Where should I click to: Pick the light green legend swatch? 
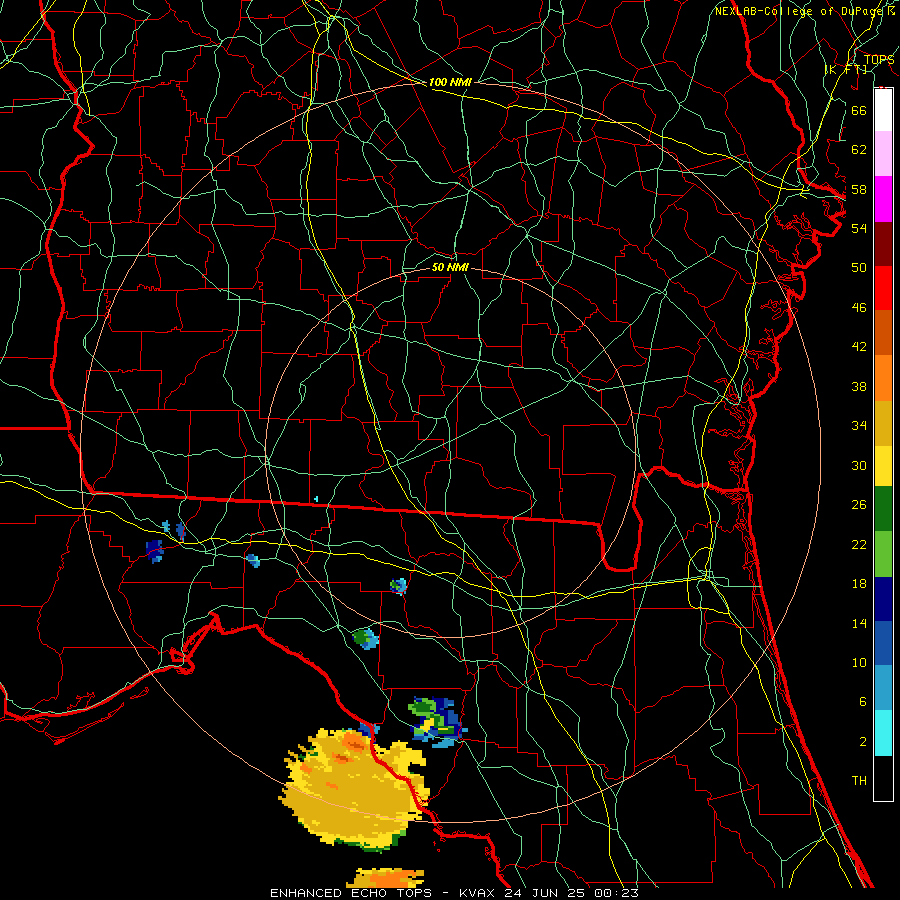point(883,554)
